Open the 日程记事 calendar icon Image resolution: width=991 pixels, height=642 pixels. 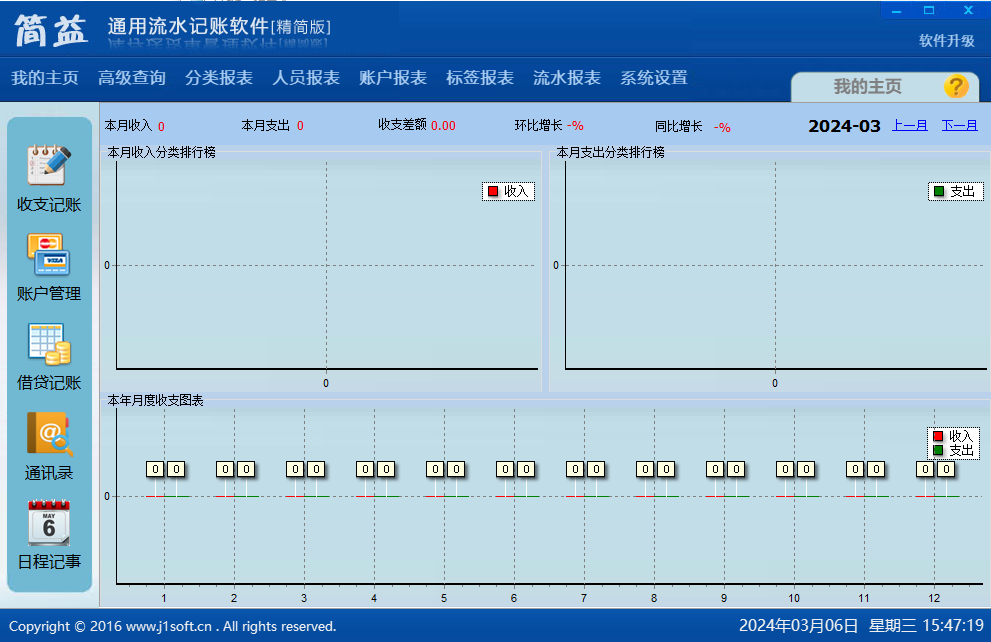point(49,523)
